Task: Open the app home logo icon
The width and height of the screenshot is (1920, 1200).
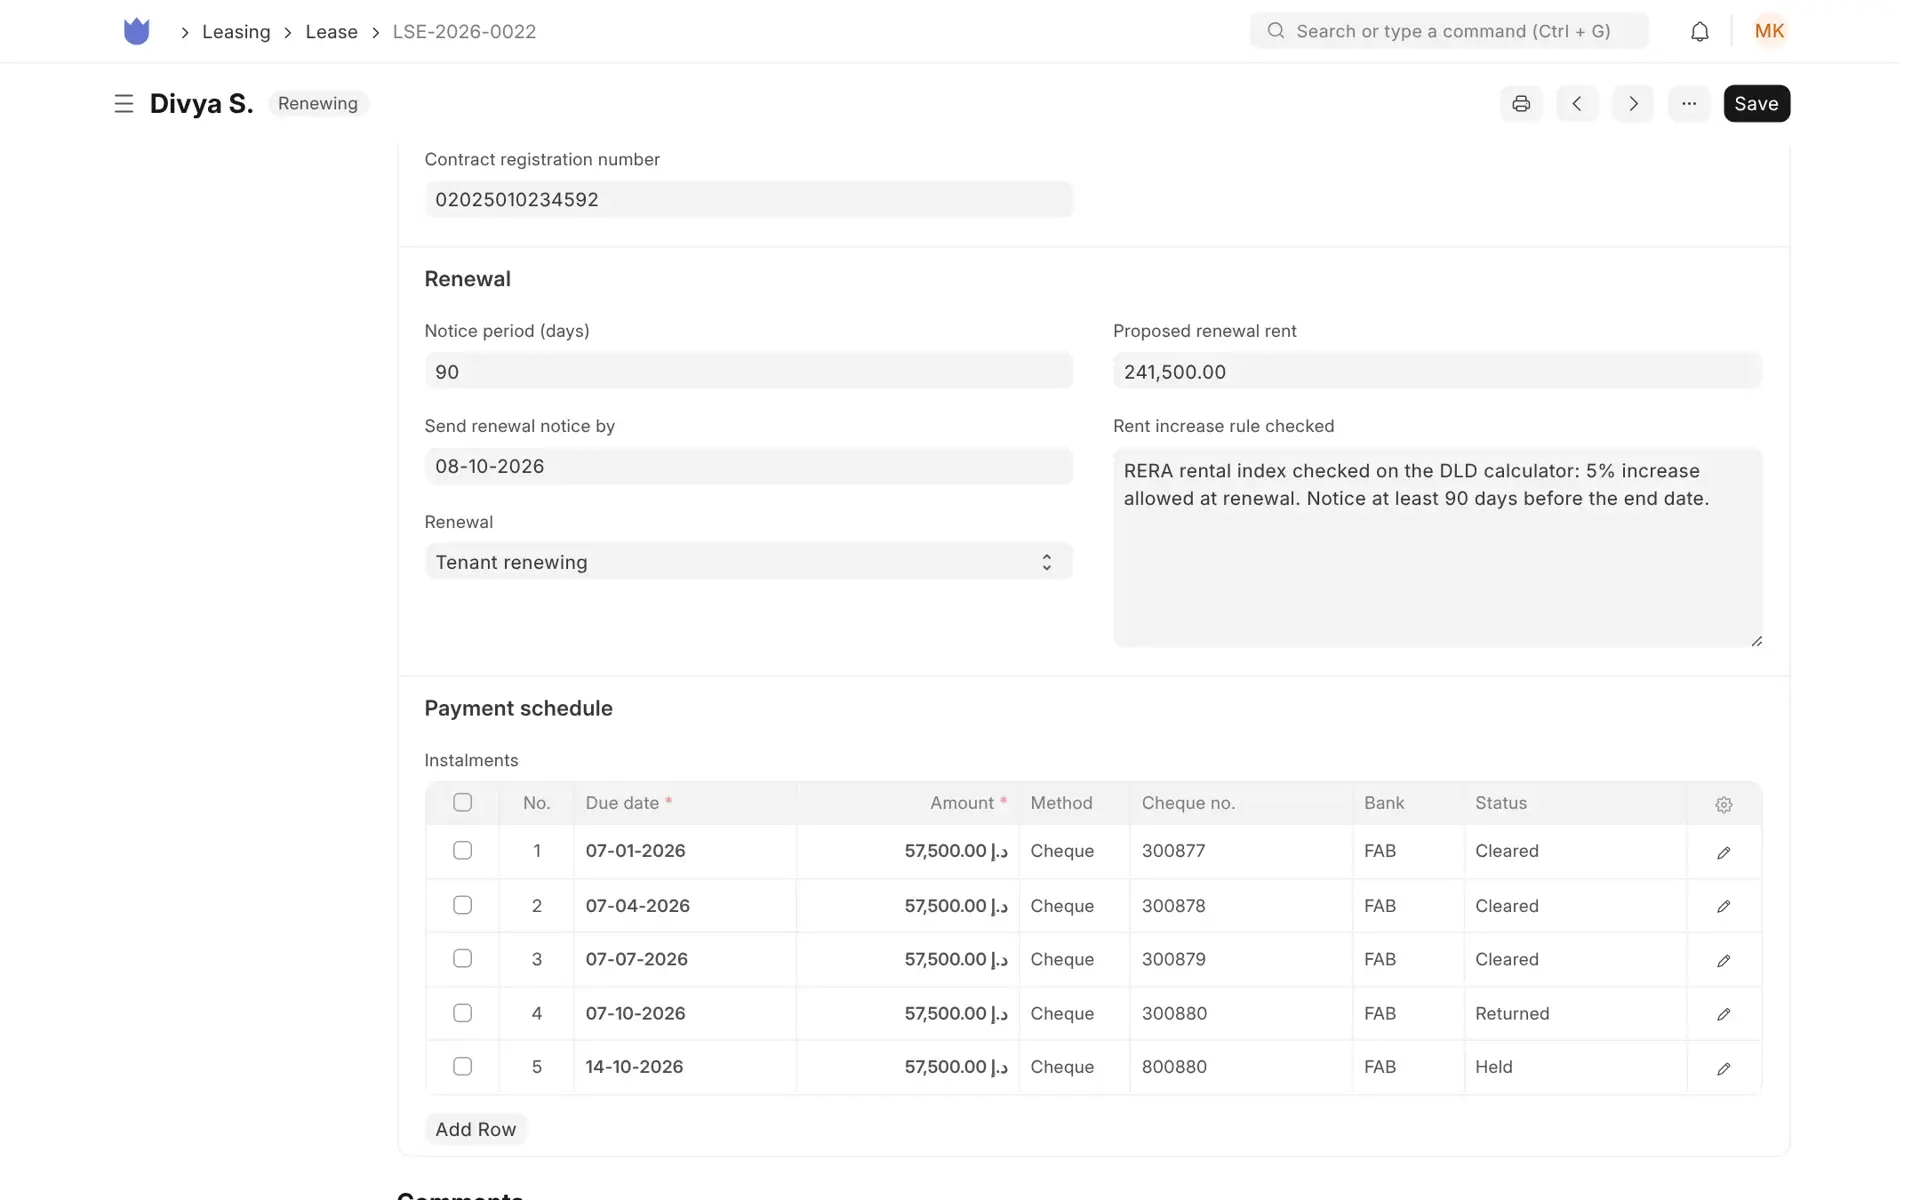Action: point(136,31)
